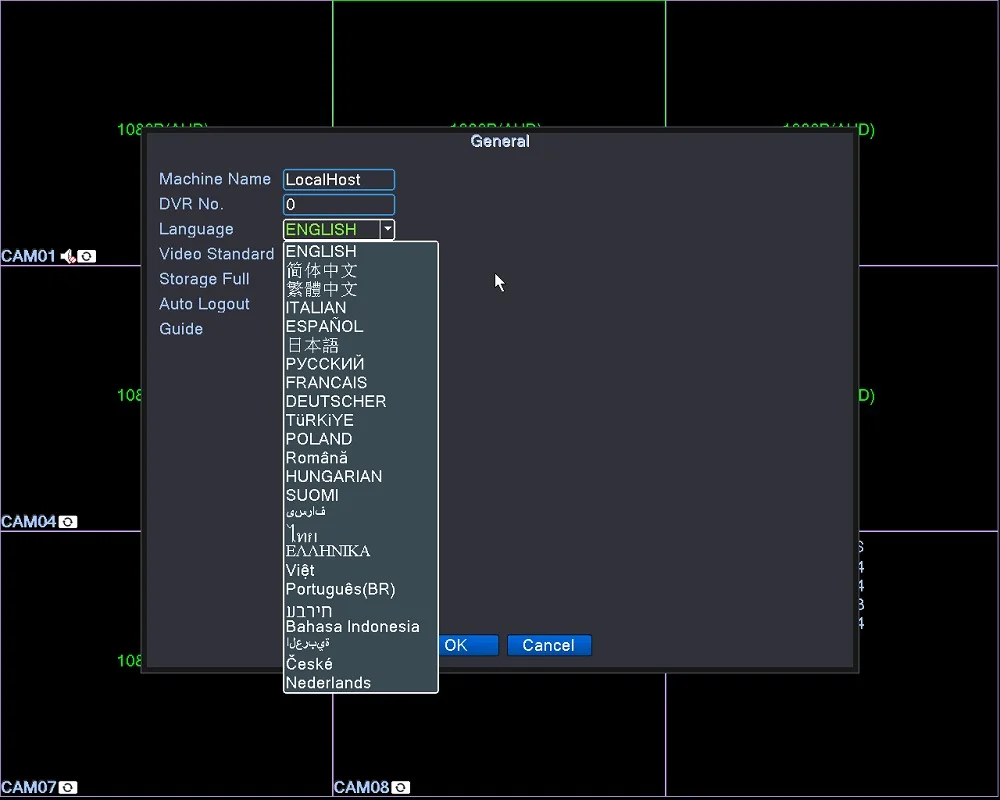Image resolution: width=1000 pixels, height=800 pixels.
Task: Click the CAM08 record status icon
Action: point(401,787)
